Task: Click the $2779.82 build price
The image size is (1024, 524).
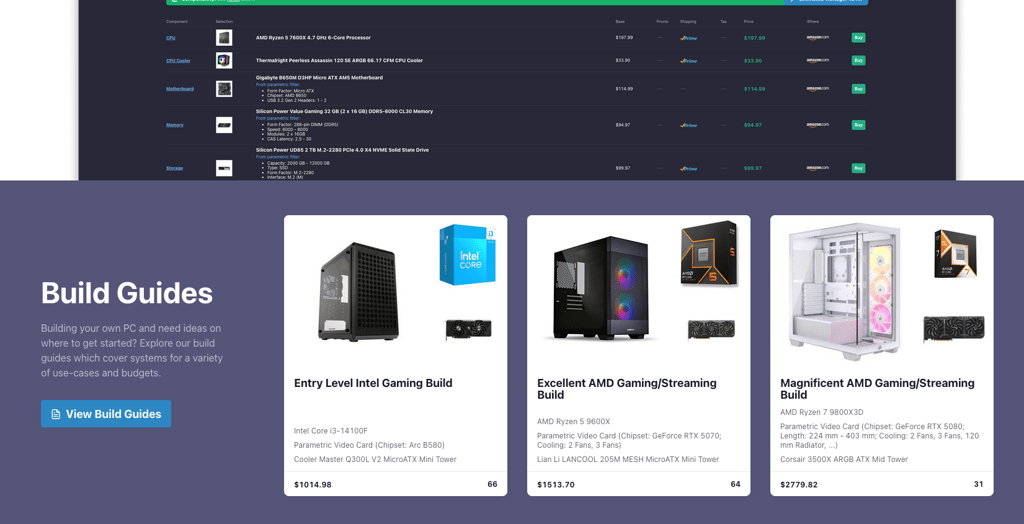Action: tap(799, 485)
